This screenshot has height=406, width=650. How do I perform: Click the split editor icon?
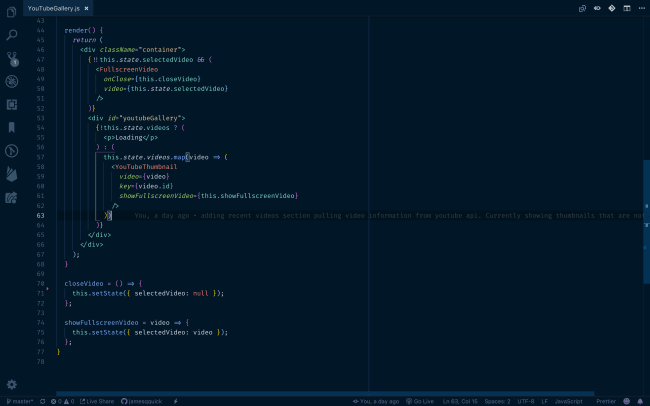point(627,8)
